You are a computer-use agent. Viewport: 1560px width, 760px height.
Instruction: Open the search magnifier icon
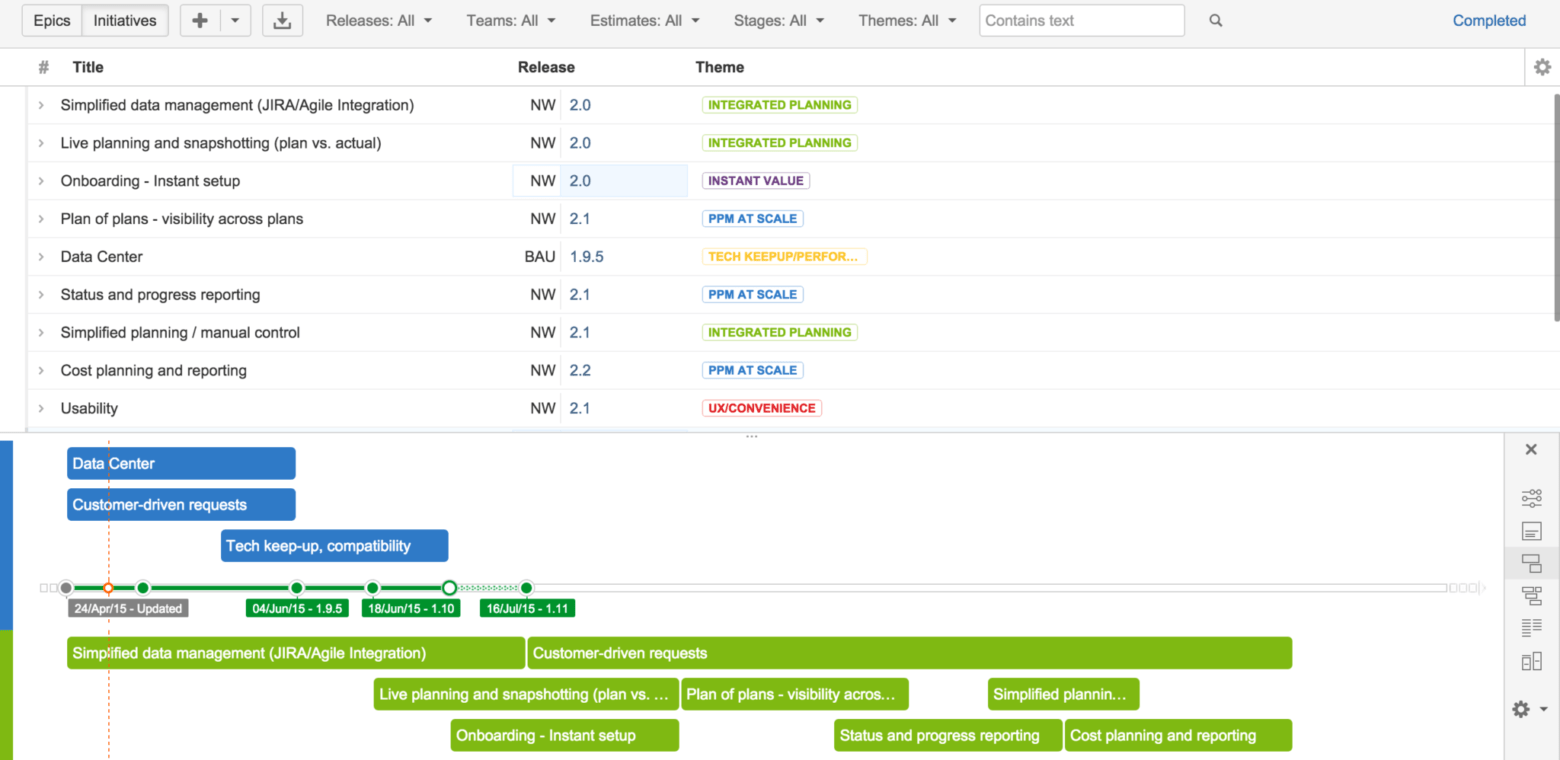[x=1214, y=20]
